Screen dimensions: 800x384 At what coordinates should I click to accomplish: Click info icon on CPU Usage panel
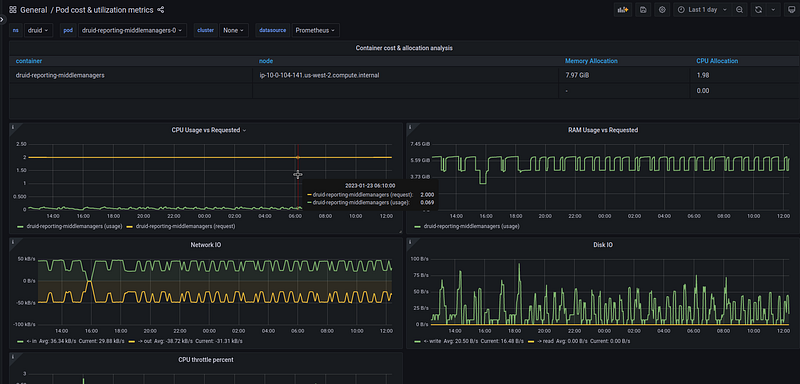click(x=13, y=126)
